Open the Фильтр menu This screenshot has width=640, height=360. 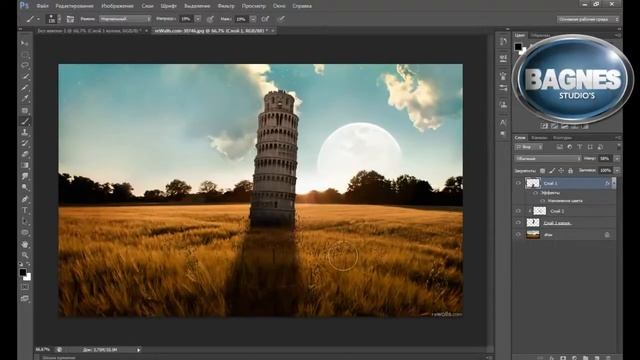click(x=226, y=6)
